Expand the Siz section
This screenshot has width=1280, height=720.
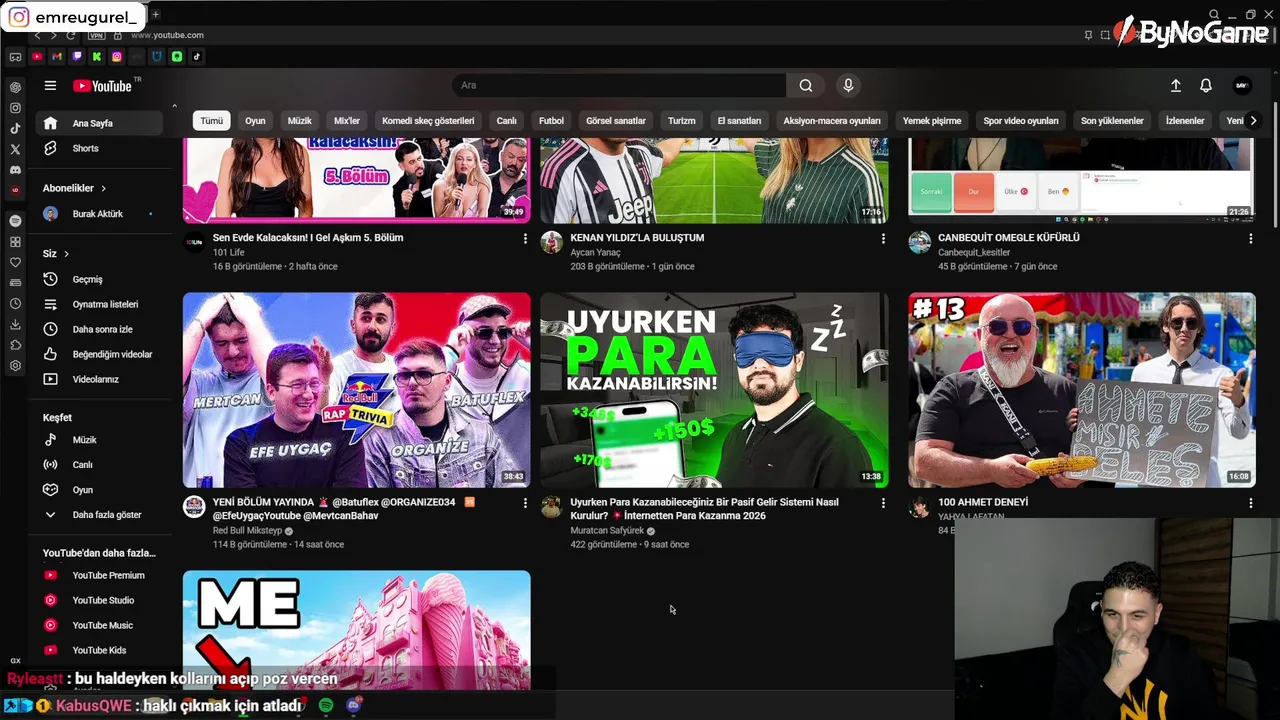coord(56,254)
